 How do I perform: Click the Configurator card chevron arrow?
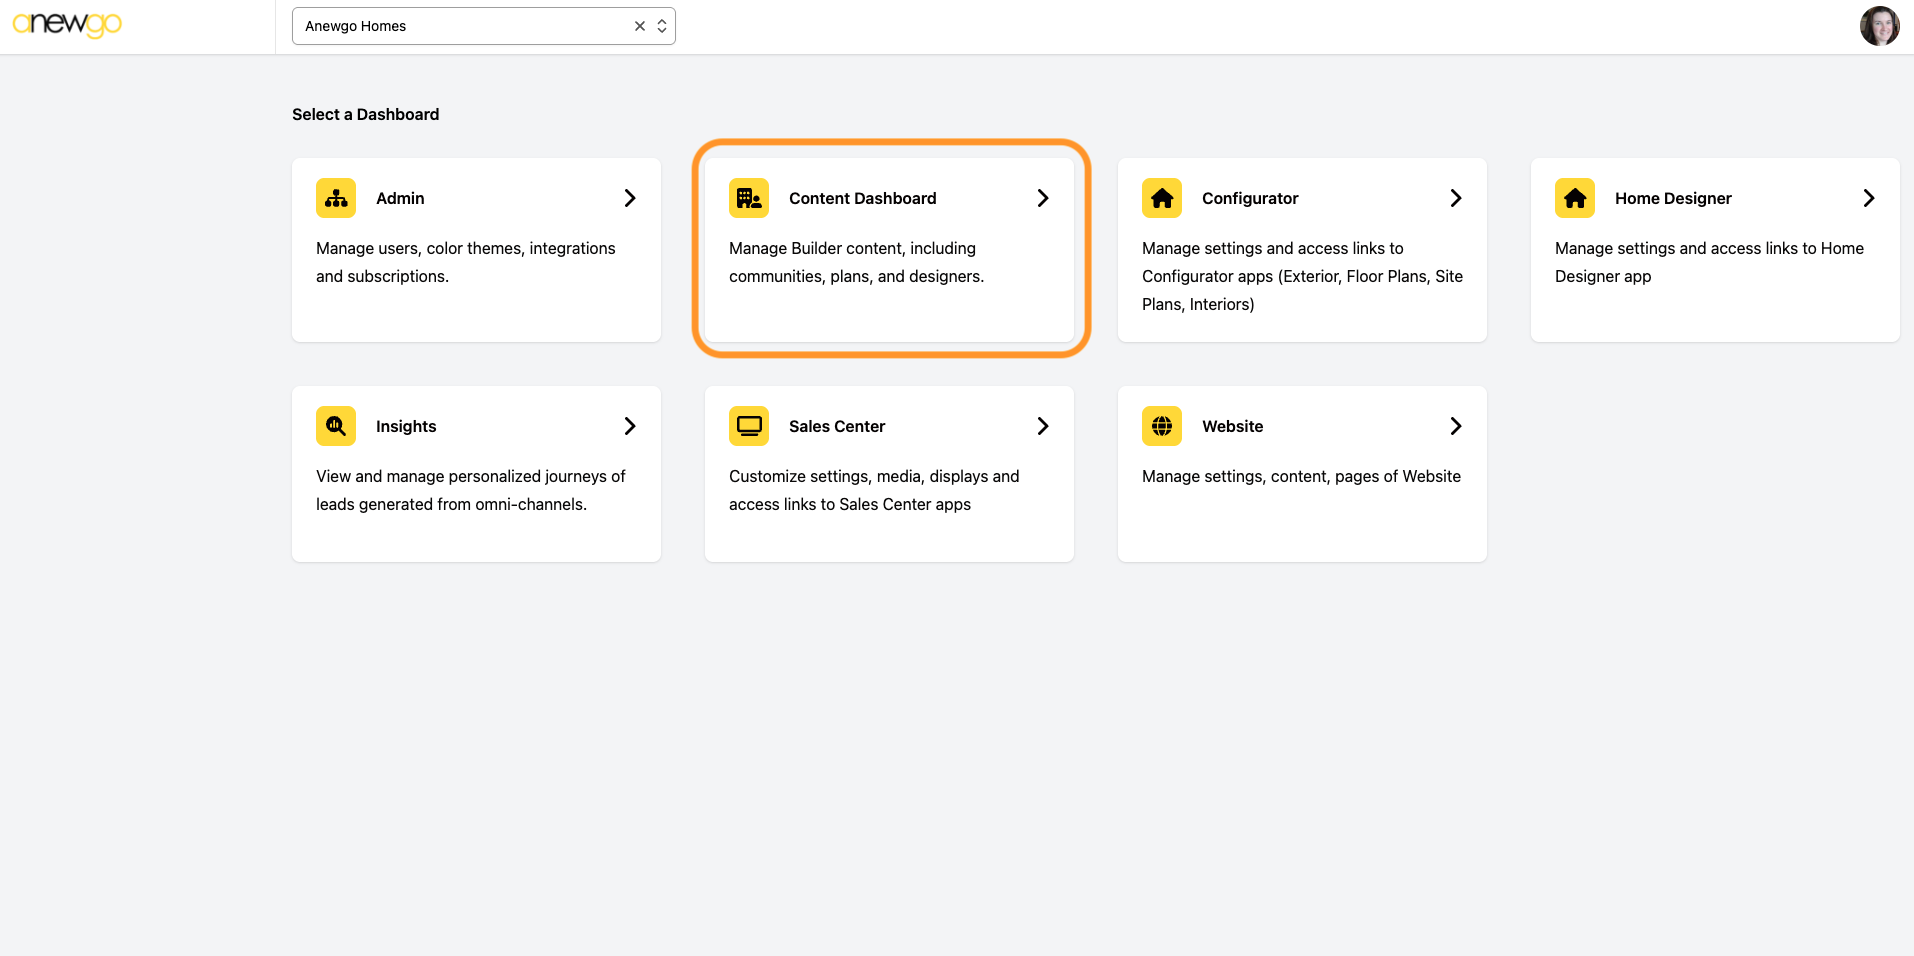[x=1456, y=198]
